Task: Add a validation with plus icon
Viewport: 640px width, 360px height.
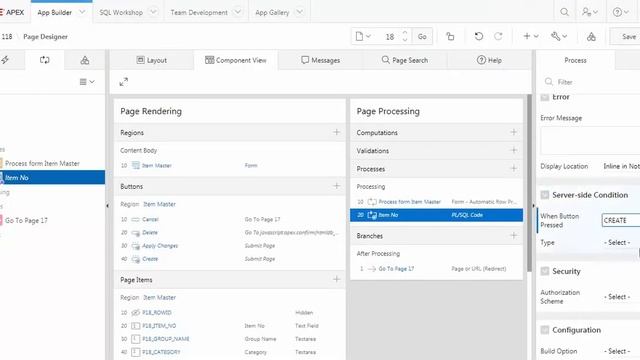Action: tap(513, 150)
